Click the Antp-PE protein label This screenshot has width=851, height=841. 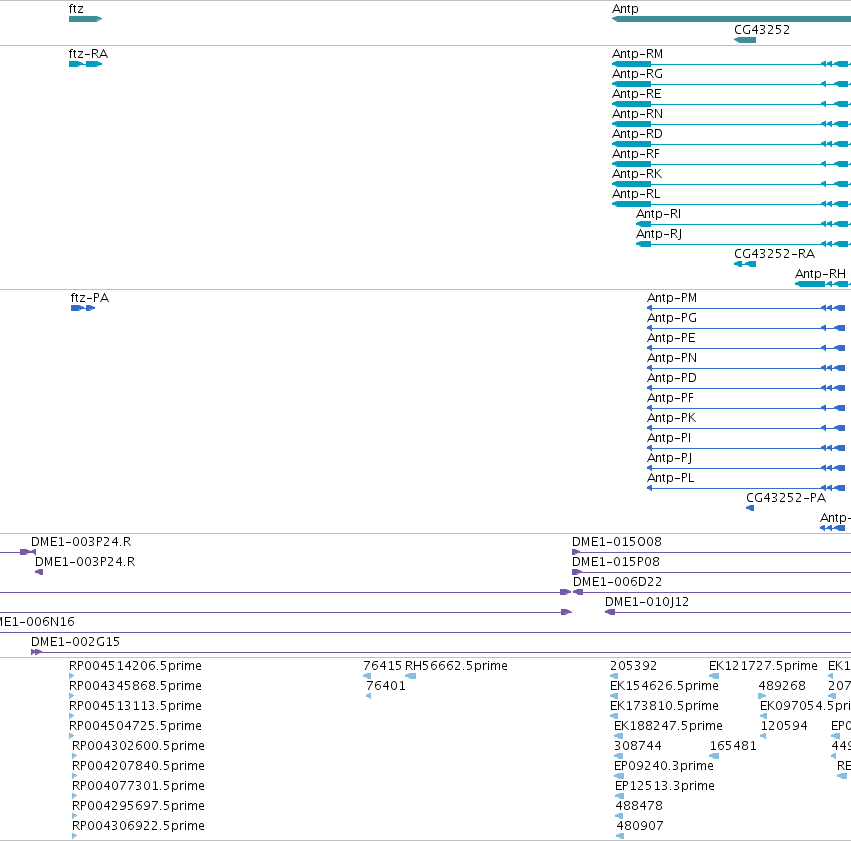pyautogui.click(x=671, y=338)
